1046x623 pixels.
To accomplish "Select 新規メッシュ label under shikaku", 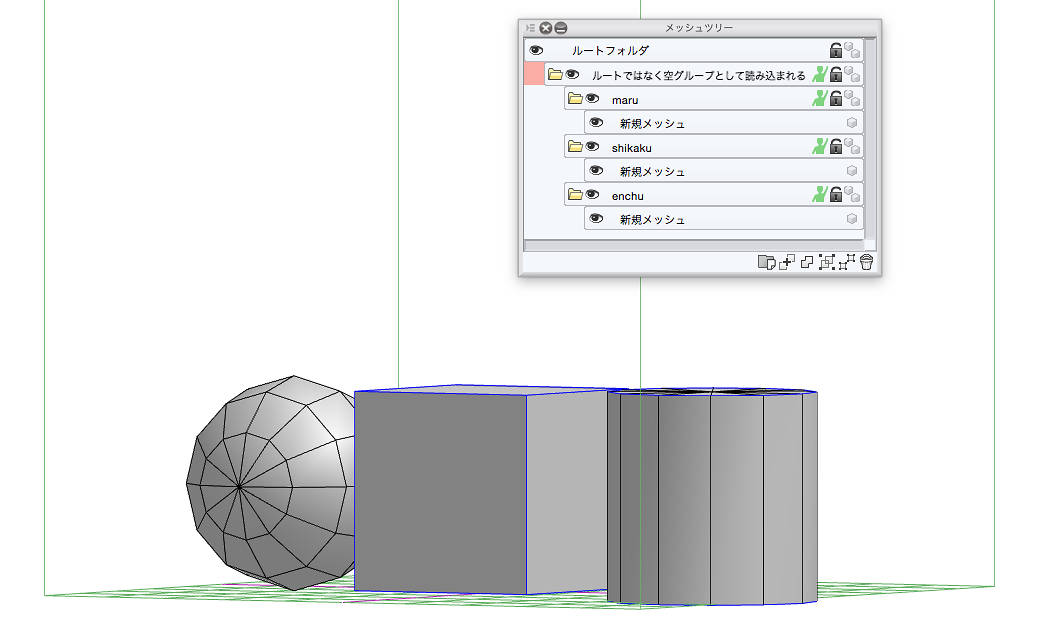I will tap(652, 171).
